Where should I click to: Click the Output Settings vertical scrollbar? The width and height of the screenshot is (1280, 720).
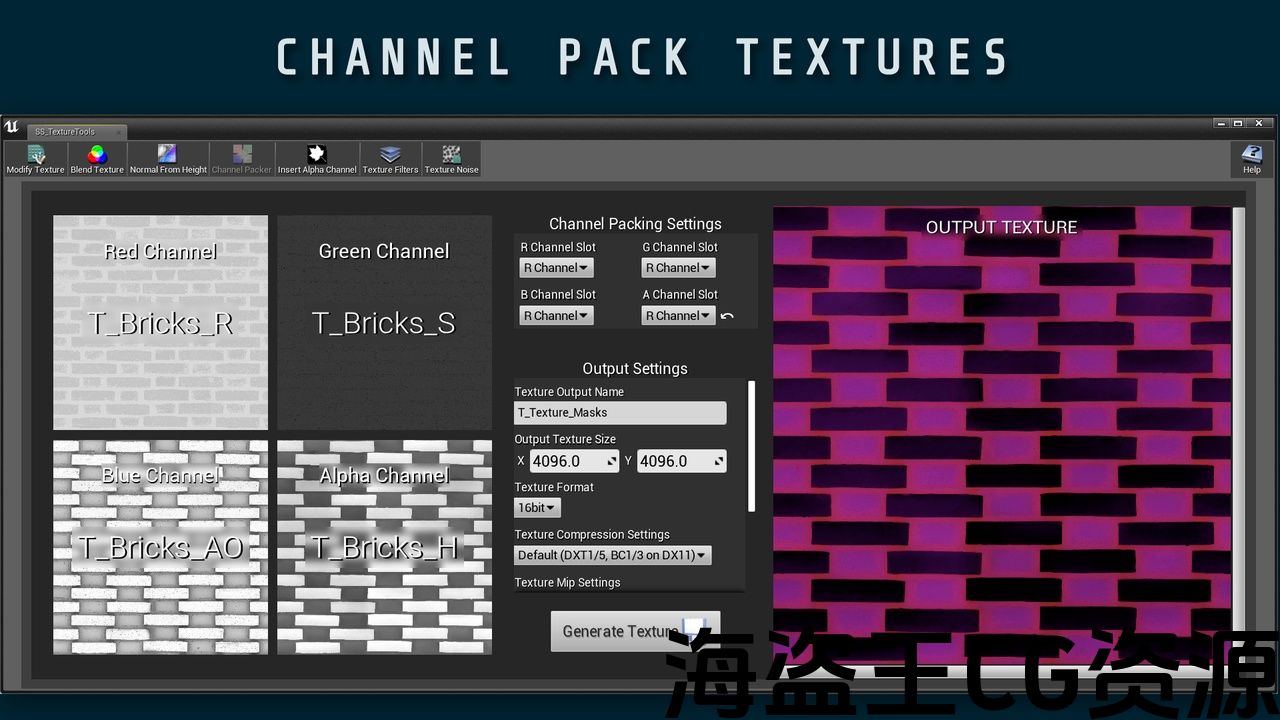[751, 445]
